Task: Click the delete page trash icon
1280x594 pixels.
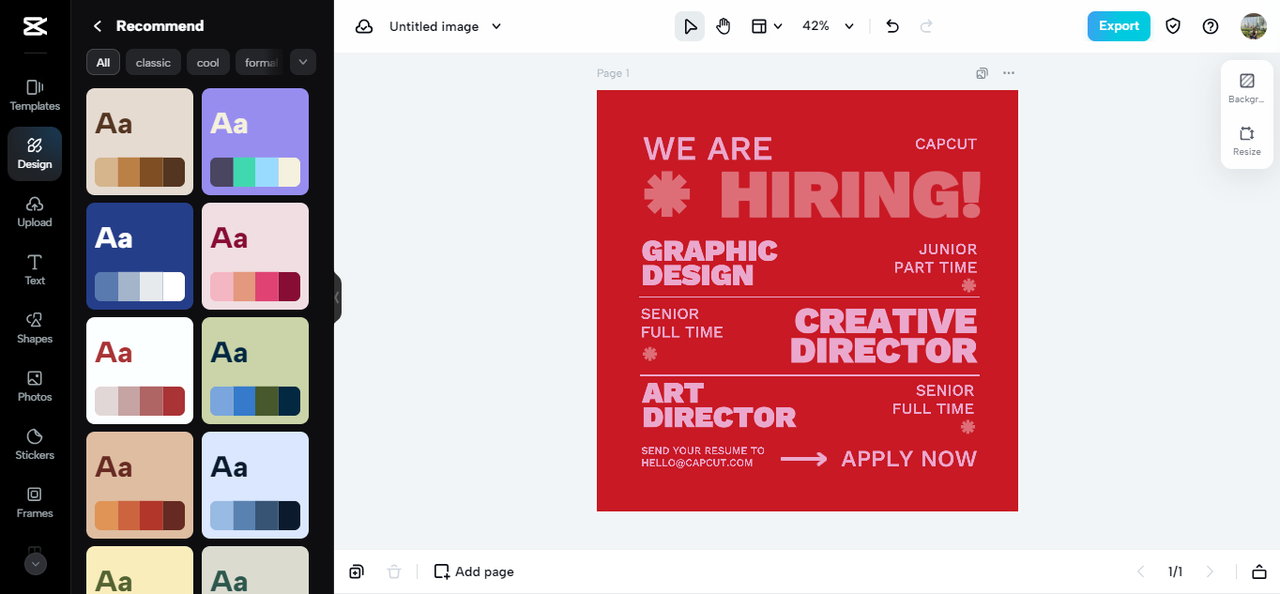Action: coord(394,572)
